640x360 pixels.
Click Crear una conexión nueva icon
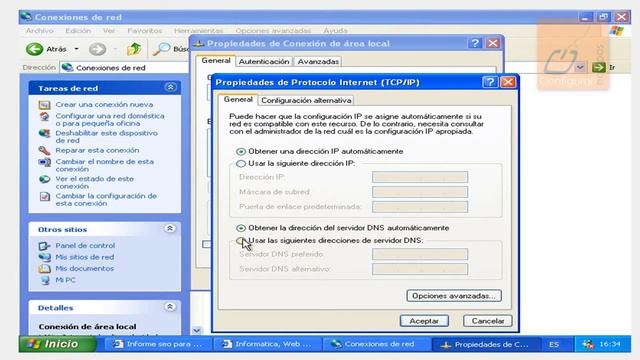(x=44, y=105)
